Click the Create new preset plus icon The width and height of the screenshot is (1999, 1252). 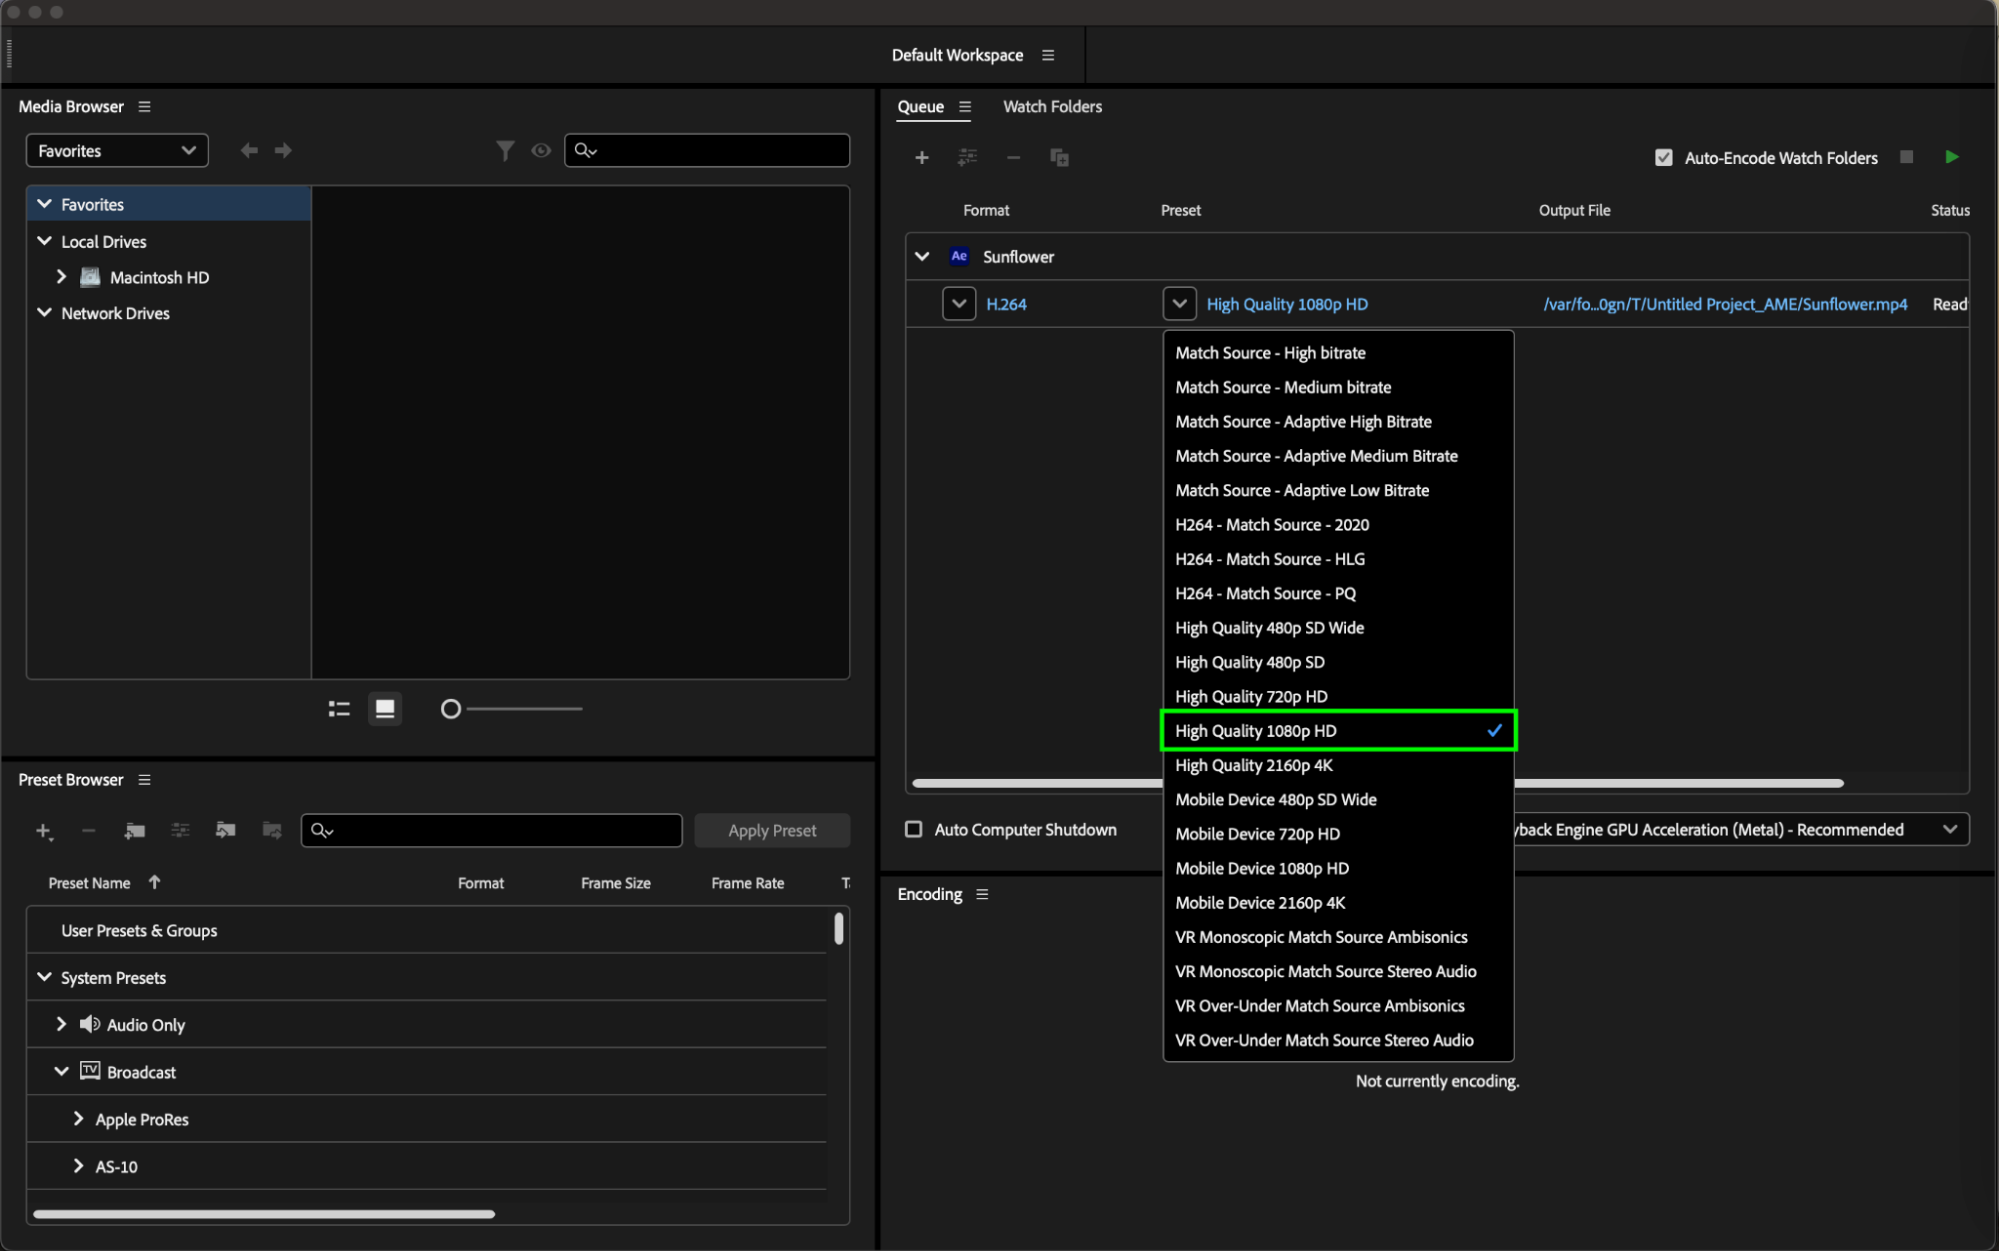click(43, 831)
